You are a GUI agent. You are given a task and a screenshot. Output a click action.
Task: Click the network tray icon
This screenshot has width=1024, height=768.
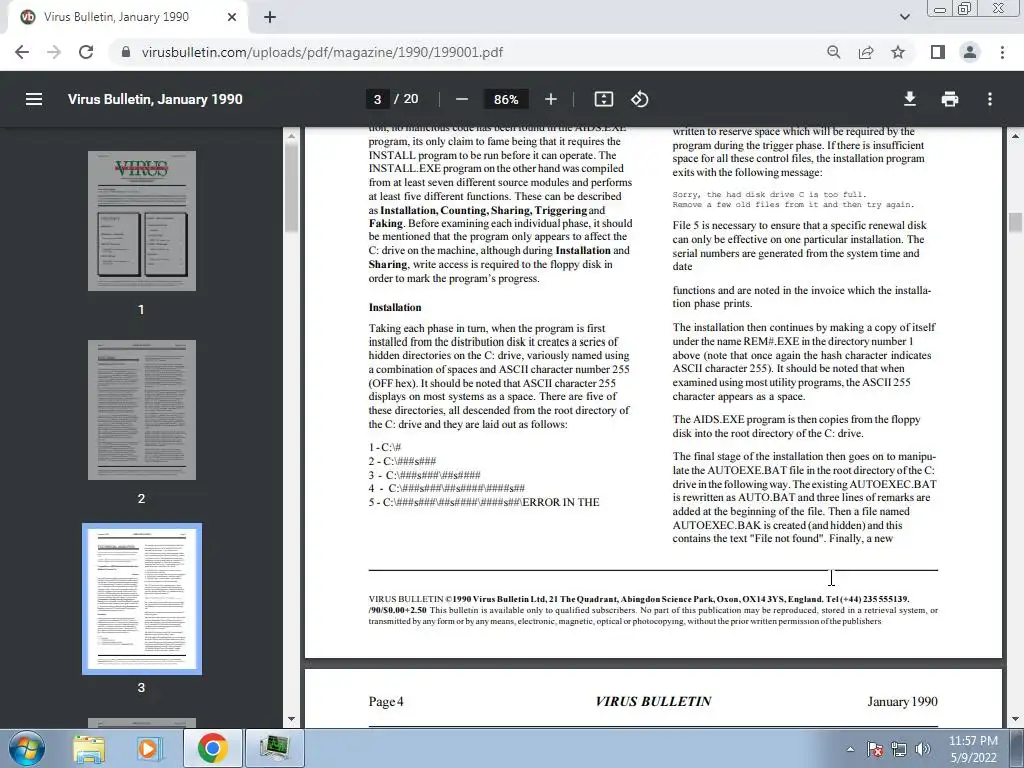click(899, 749)
